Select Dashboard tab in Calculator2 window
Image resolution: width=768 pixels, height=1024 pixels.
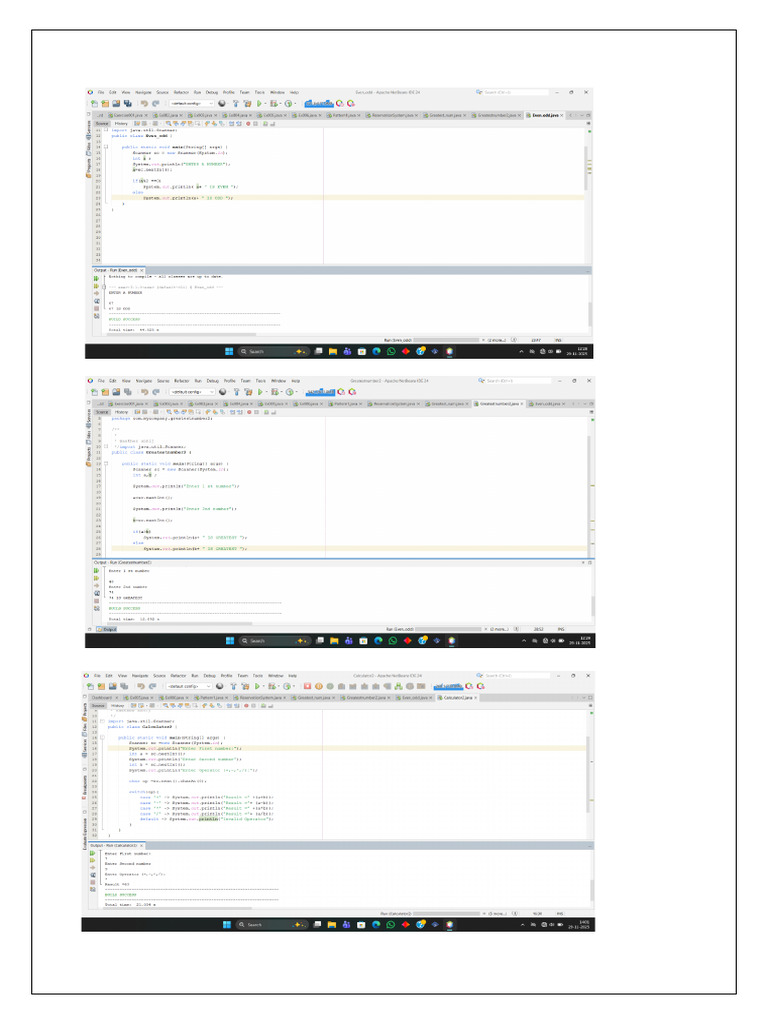[x=104, y=697]
